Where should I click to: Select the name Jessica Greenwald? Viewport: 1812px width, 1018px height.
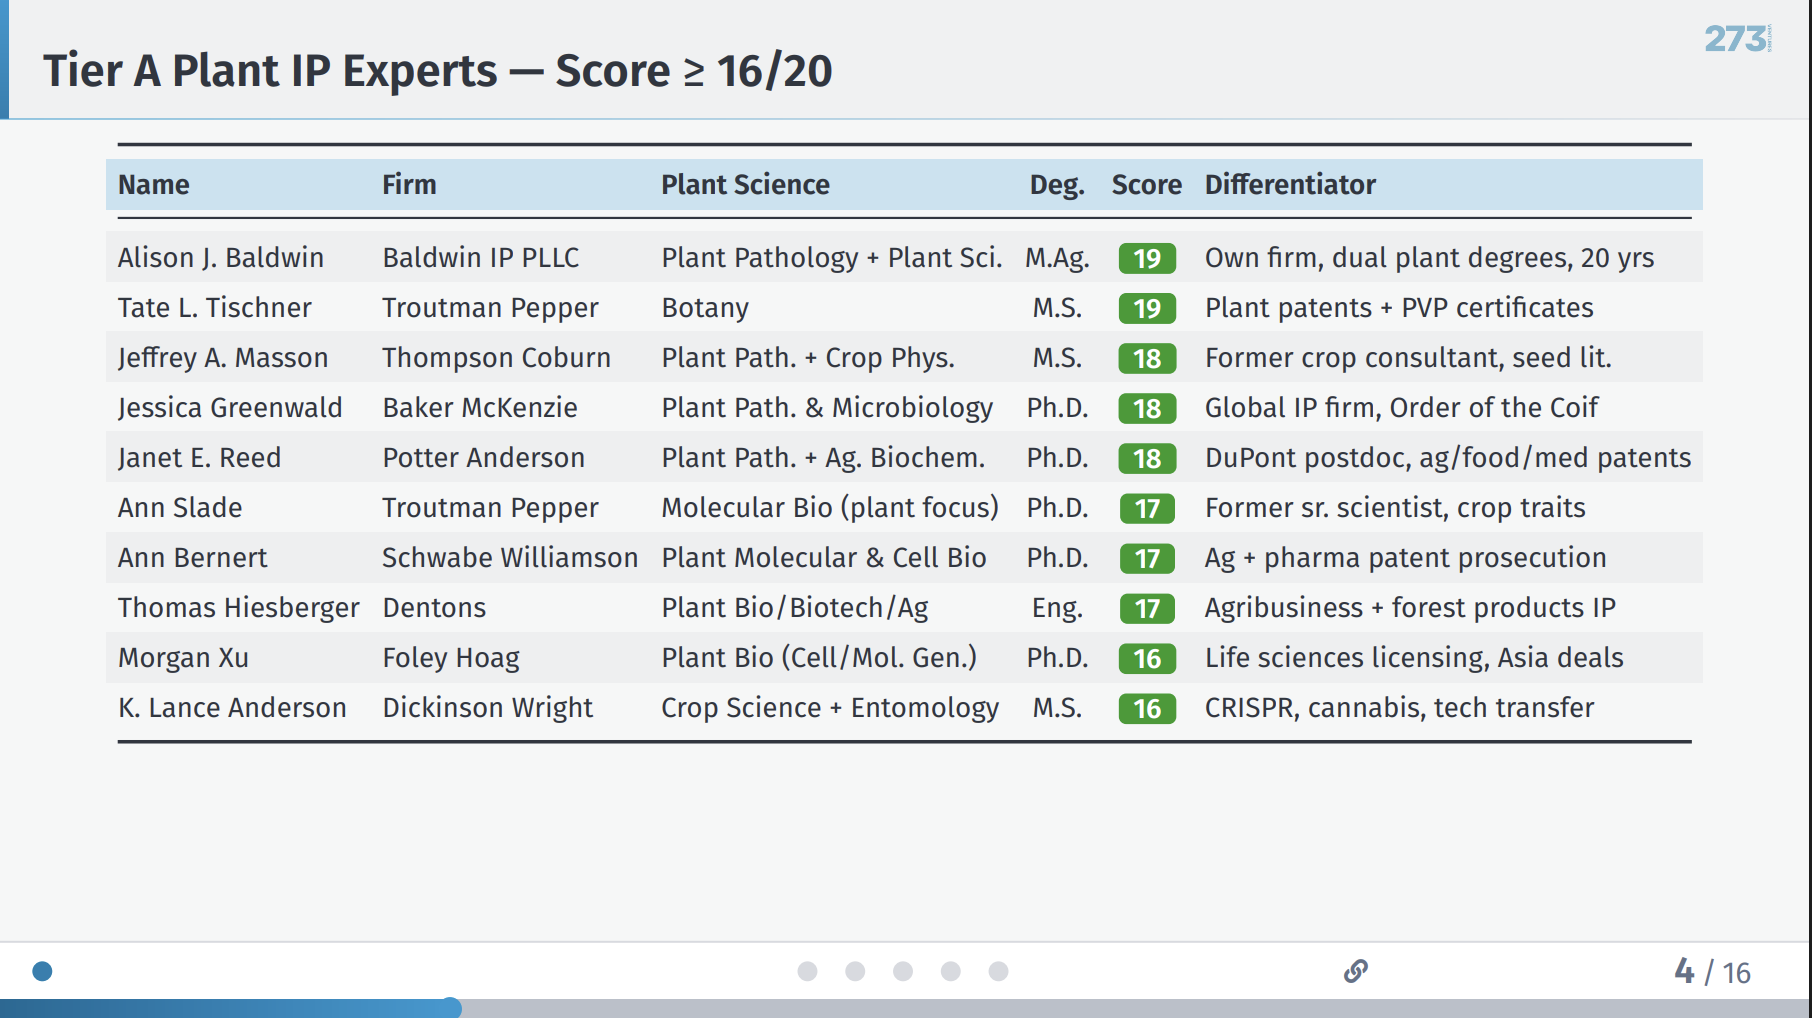(x=230, y=408)
